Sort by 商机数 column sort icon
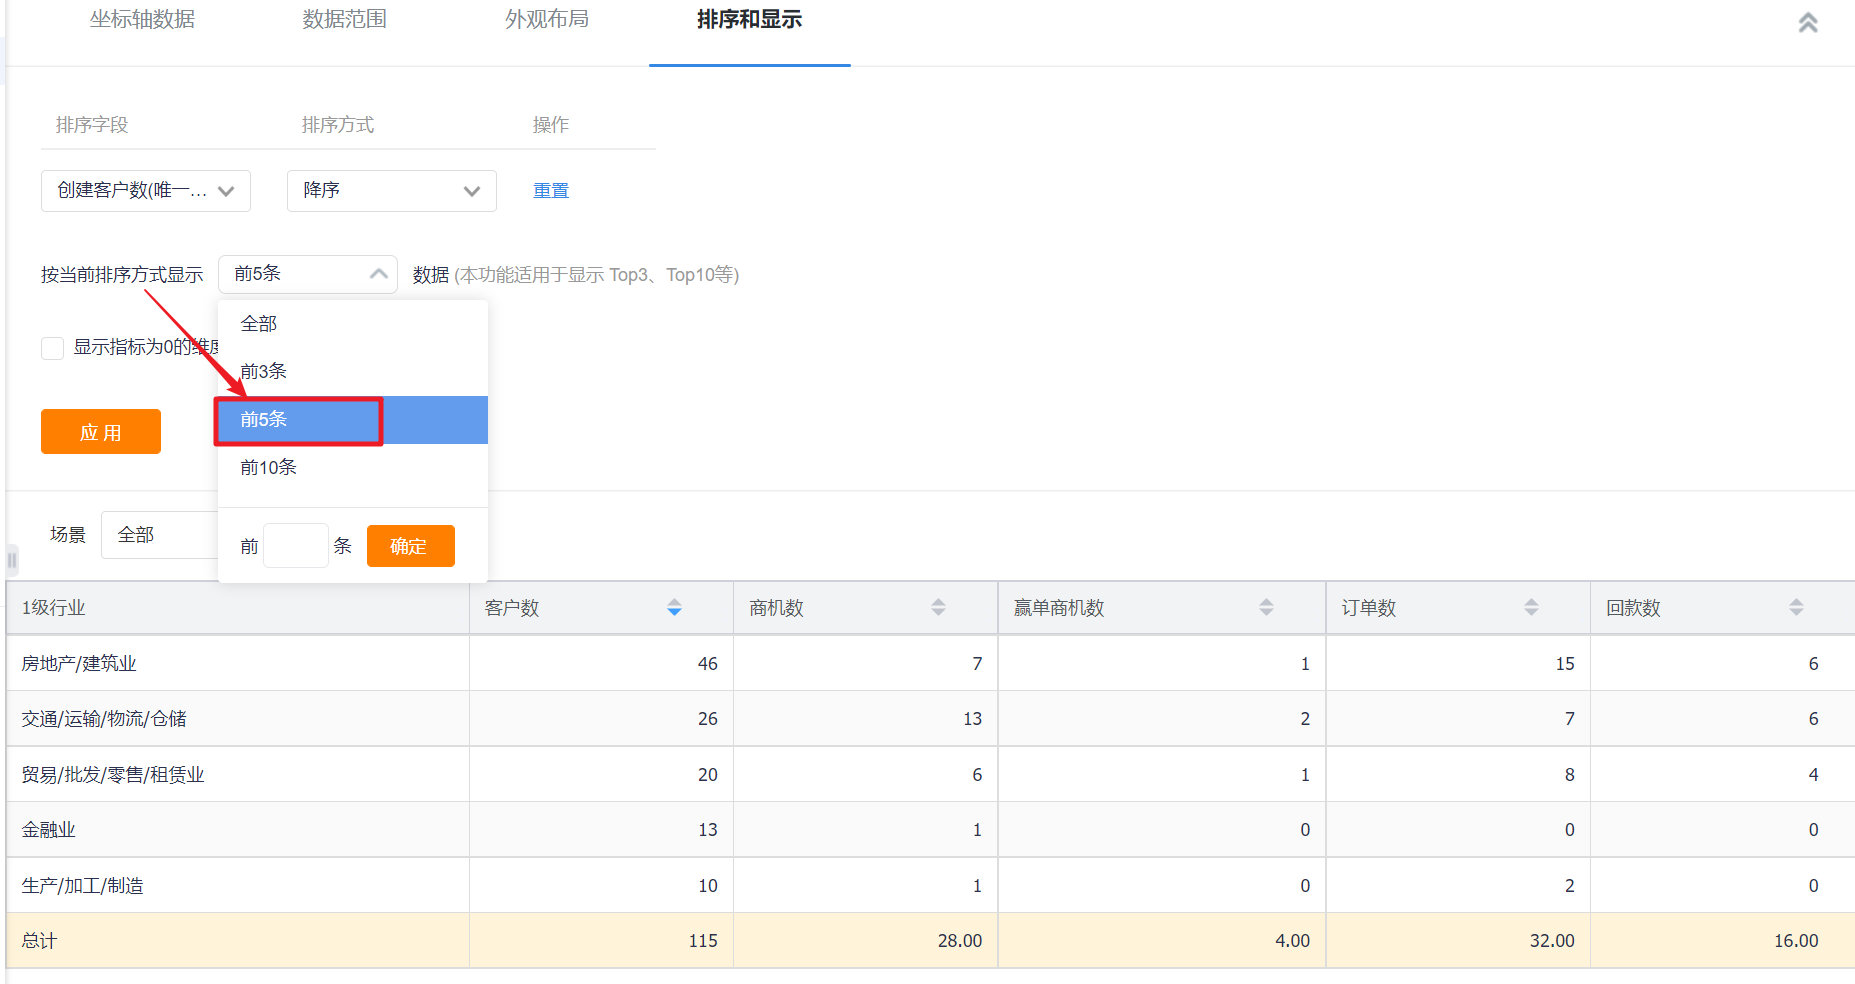The image size is (1855, 984). 938,607
